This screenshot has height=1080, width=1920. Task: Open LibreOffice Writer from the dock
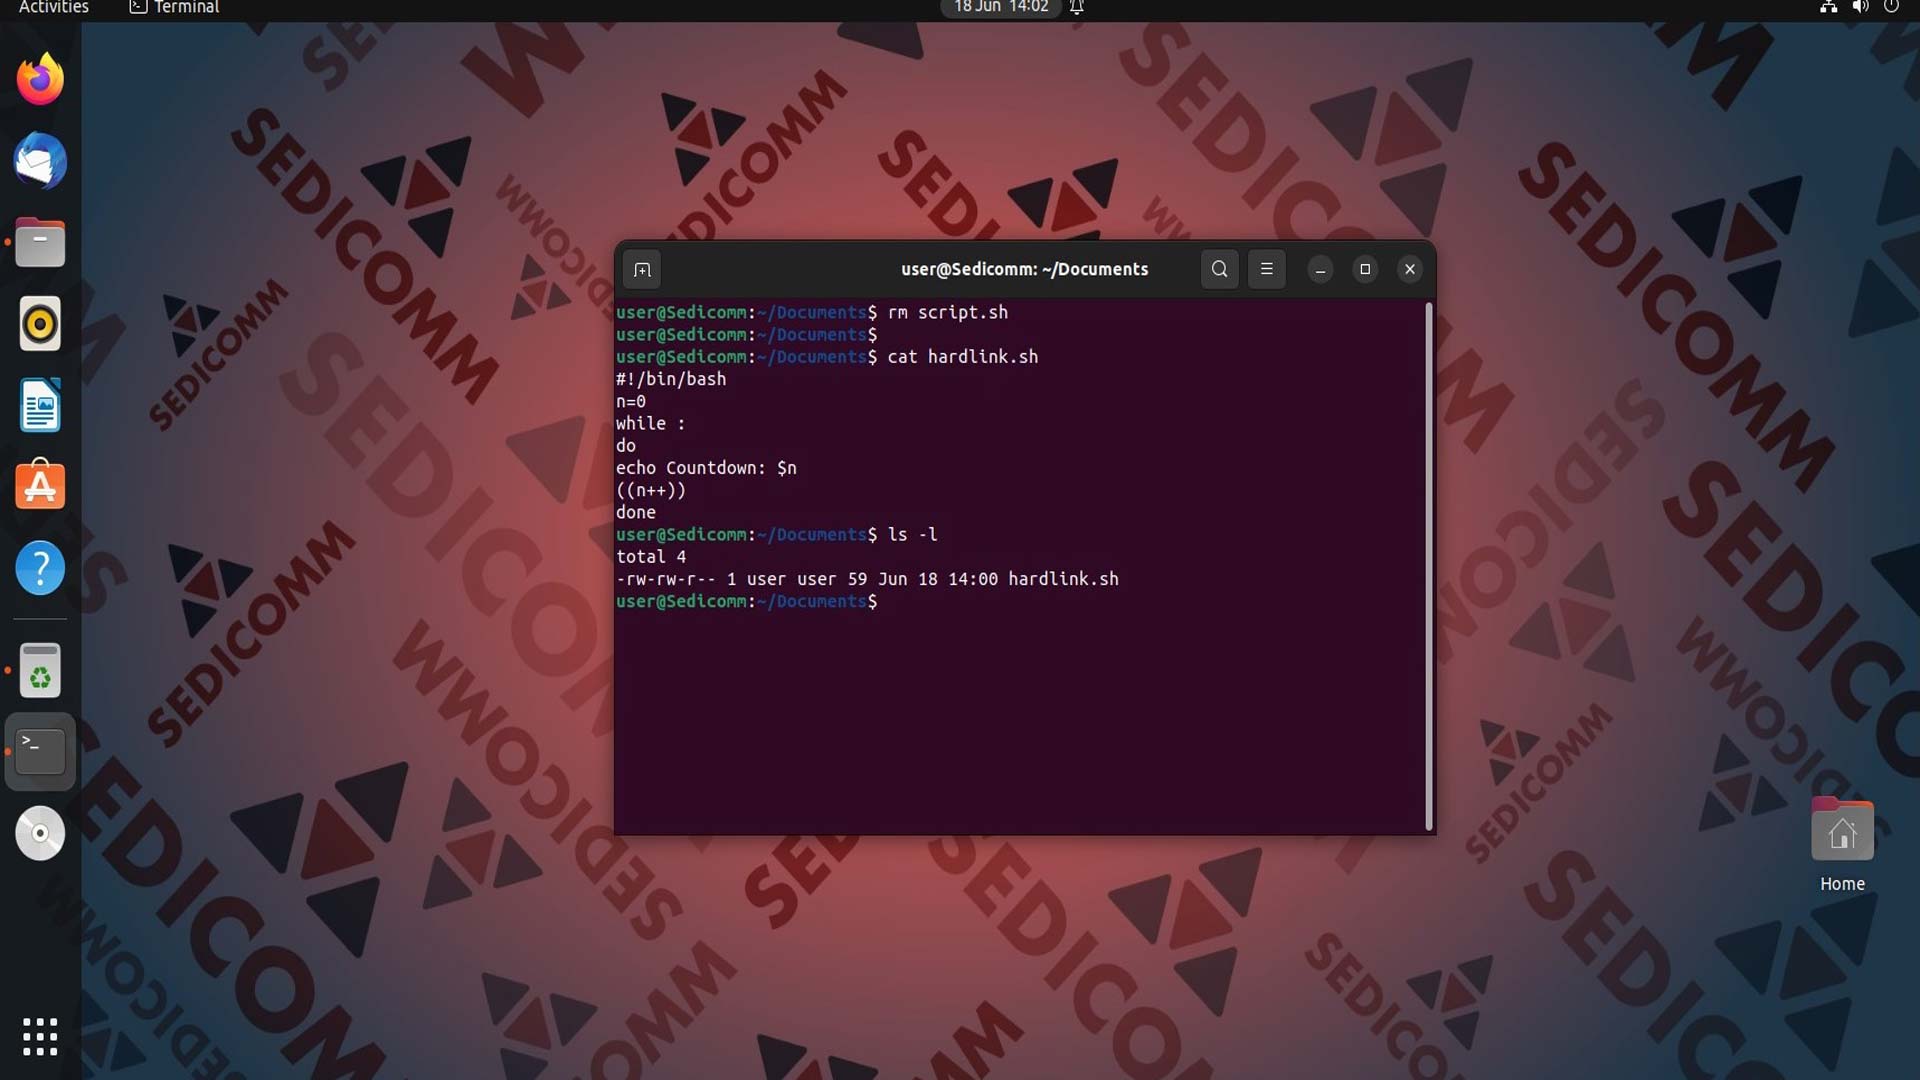(x=40, y=406)
